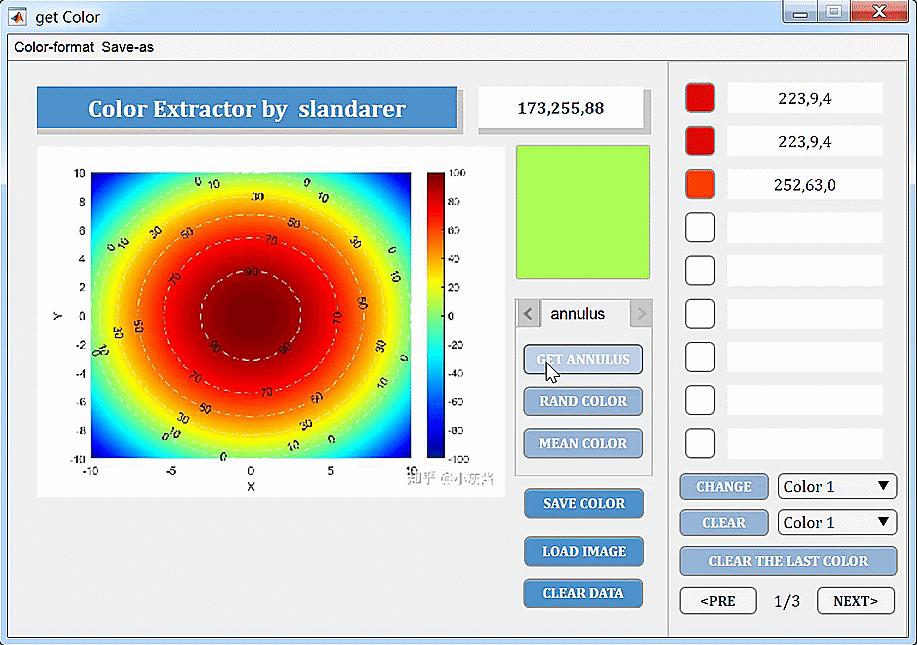This screenshot has width=917, height=645.
Task: Click SAVE COLOR to store the current color
Action: coord(583,504)
